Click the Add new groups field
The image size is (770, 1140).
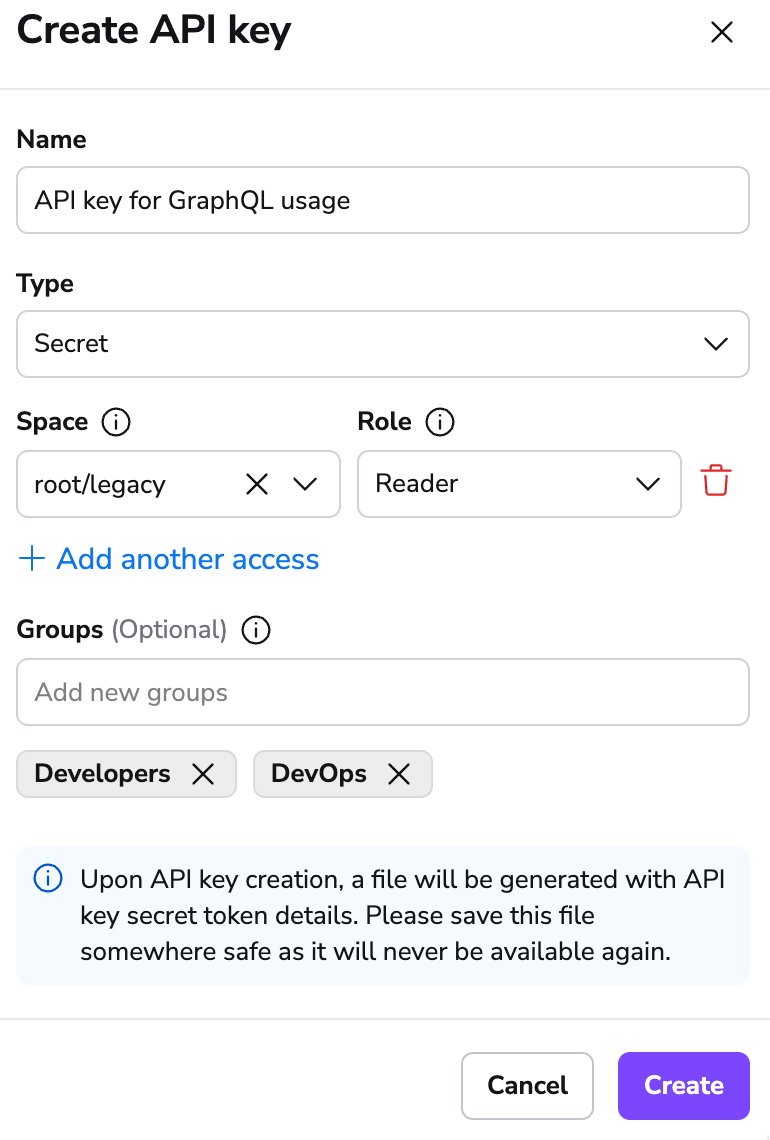point(383,692)
